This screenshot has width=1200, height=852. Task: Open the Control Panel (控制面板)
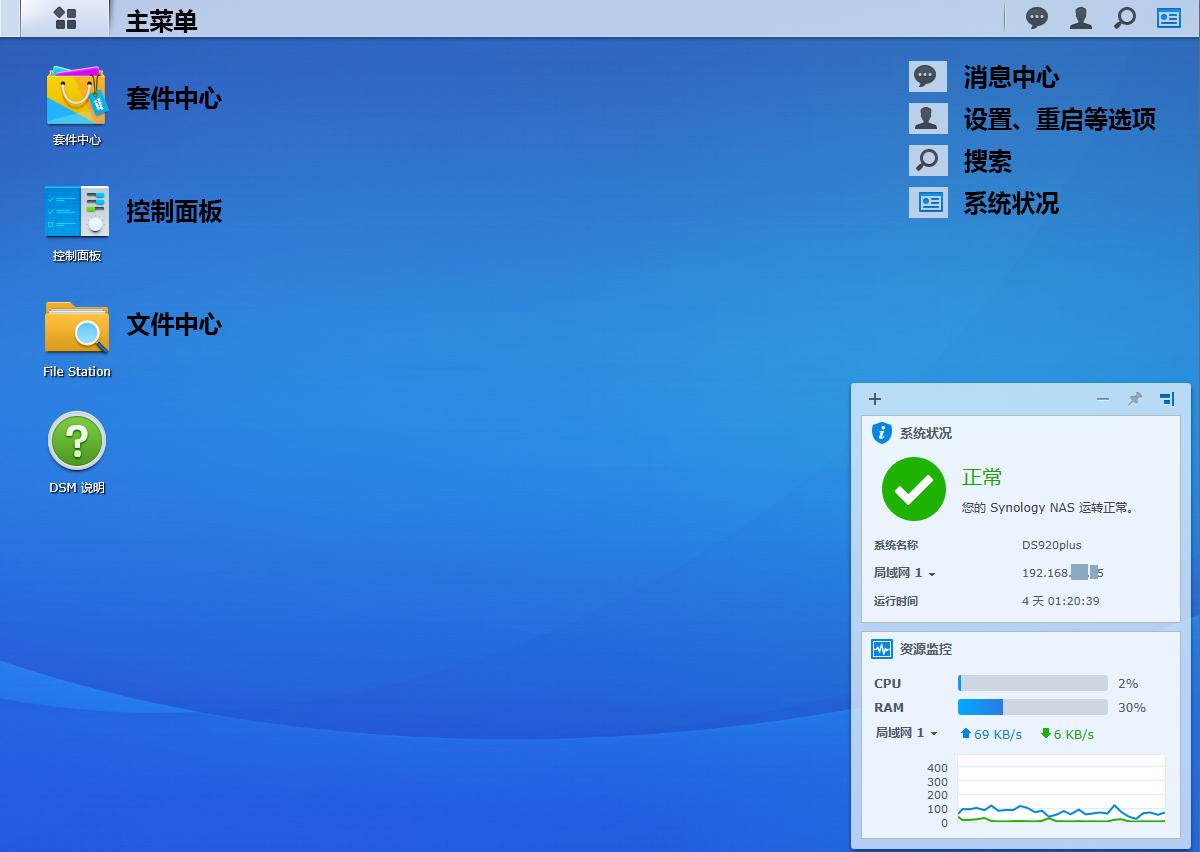pos(76,212)
